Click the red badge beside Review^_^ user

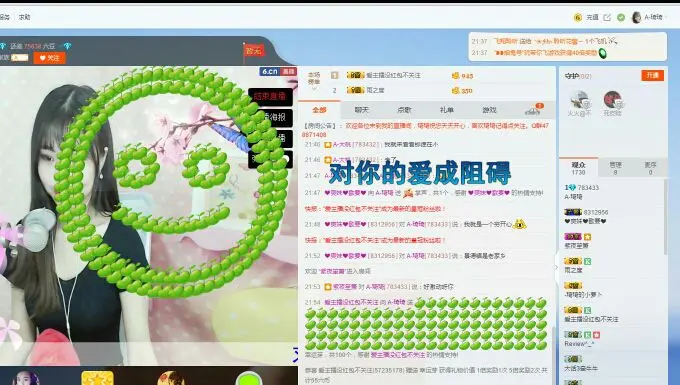coord(596,335)
